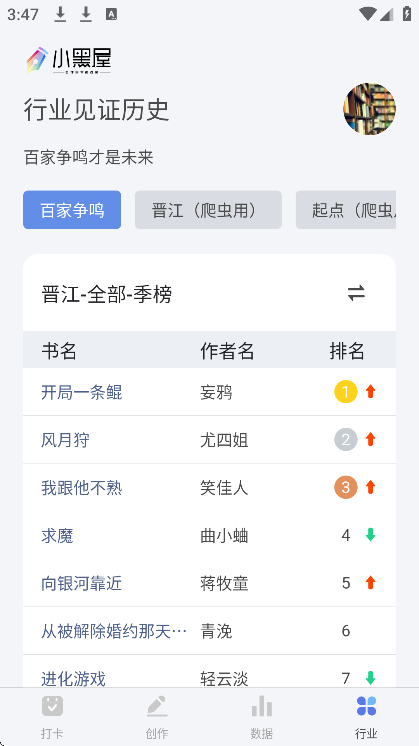Open book 开局一条鲲
The width and height of the screenshot is (419, 746).
82,393
